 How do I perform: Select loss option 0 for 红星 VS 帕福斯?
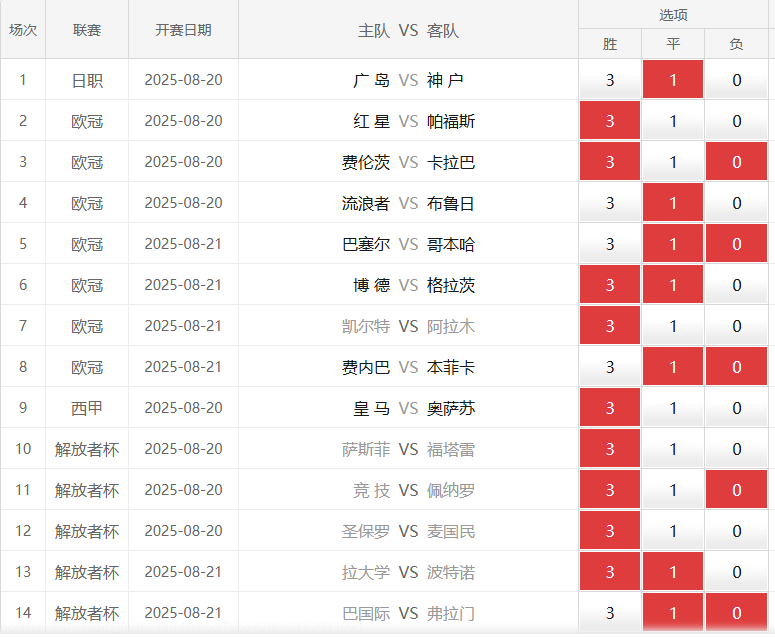coord(736,121)
